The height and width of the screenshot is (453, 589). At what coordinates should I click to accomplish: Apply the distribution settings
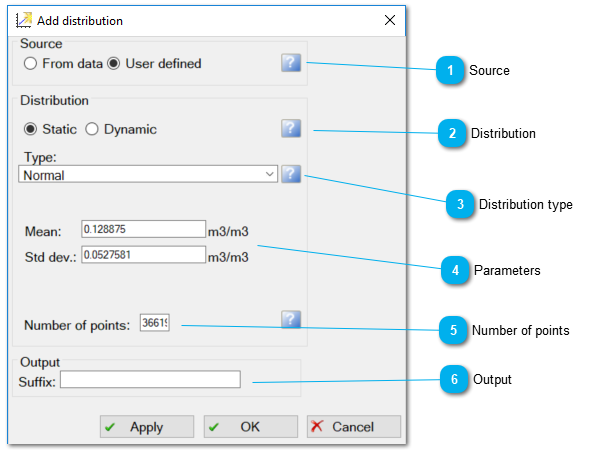[x=147, y=427]
